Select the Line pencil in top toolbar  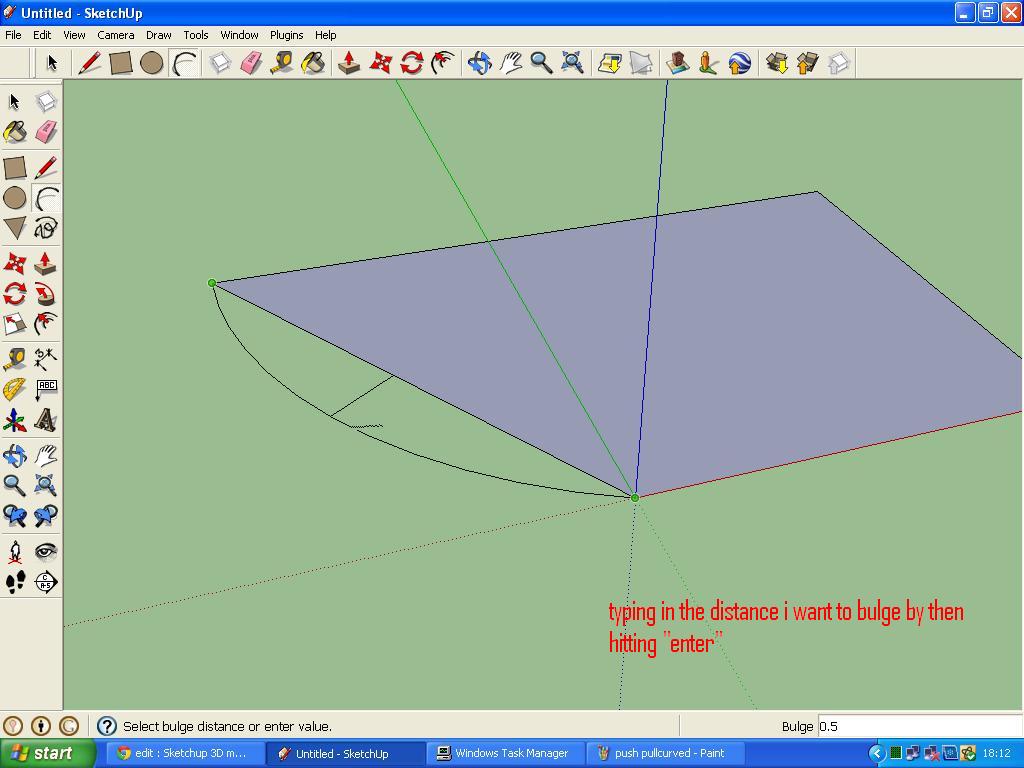tap(89, 63)
